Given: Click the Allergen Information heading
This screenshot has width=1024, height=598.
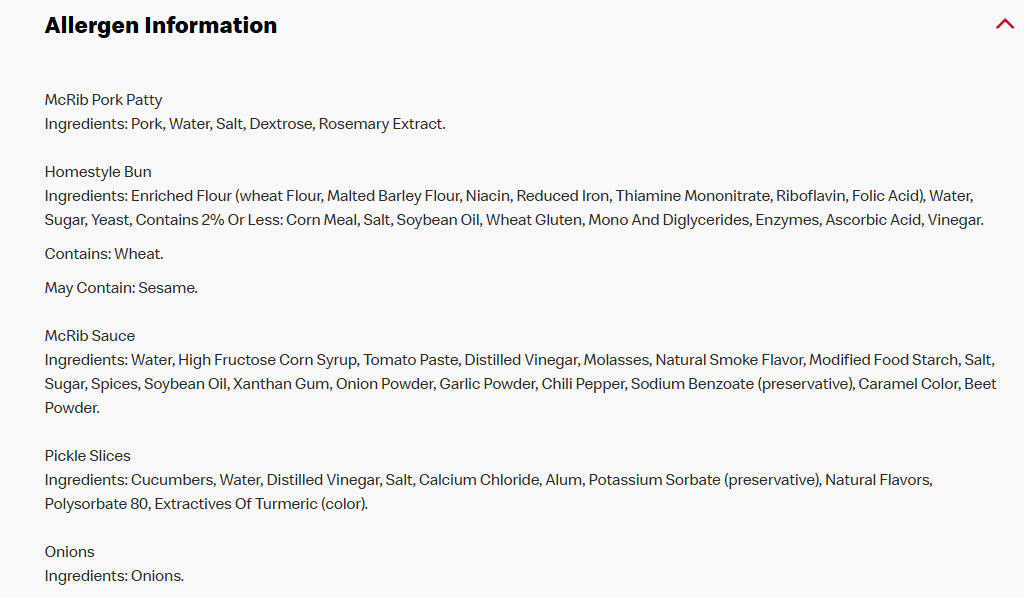Looking at the screenshot, I should coord(161,26).
